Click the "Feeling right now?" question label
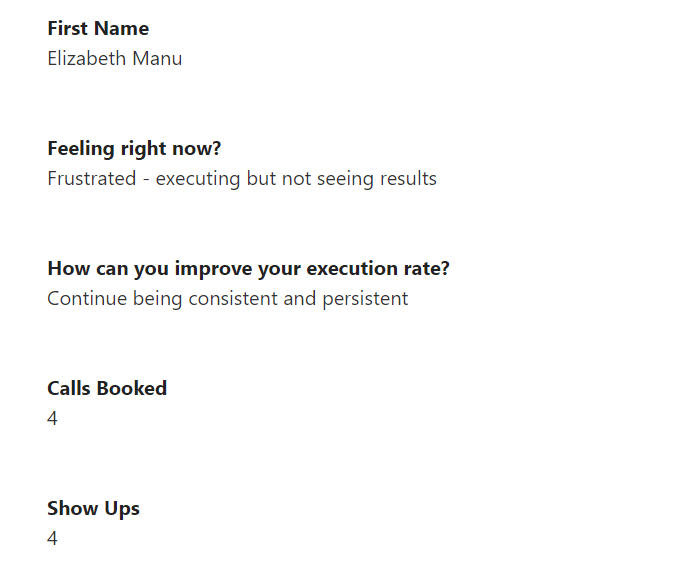The image size is (679, 568). coord(134,149)
